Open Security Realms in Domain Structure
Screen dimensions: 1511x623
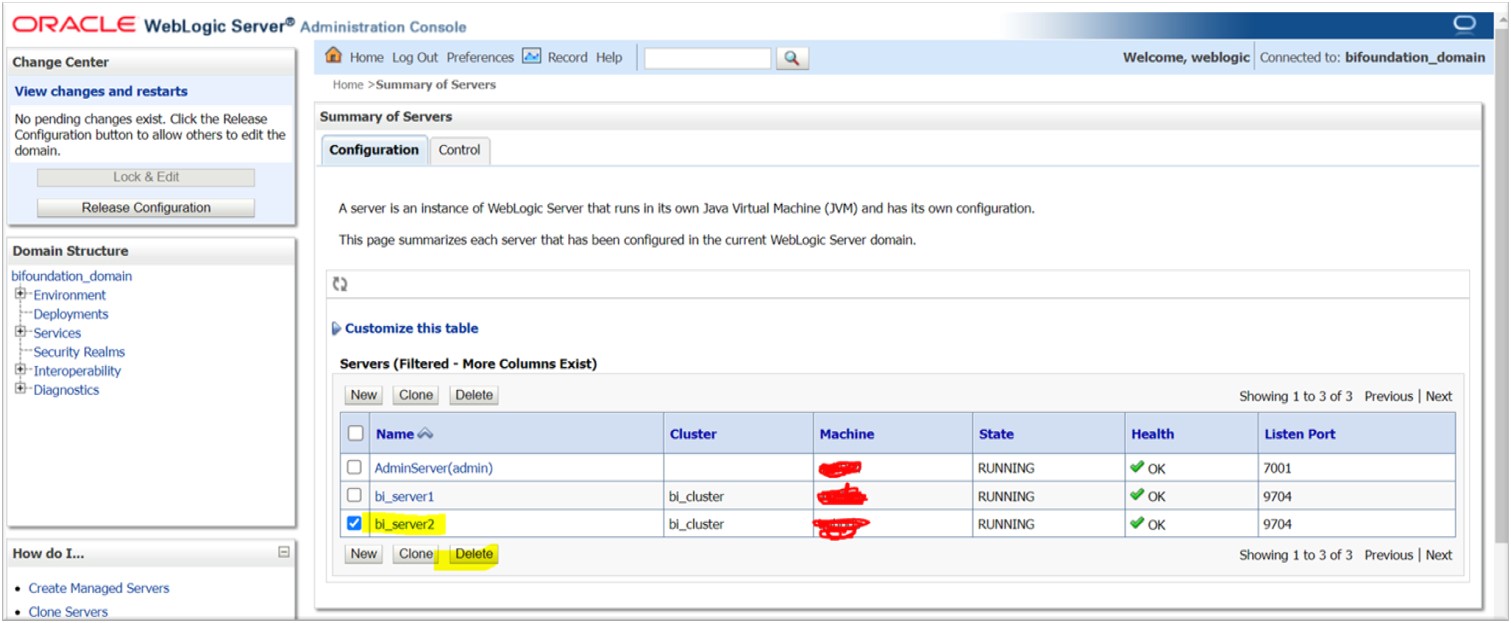coord(79,352)
